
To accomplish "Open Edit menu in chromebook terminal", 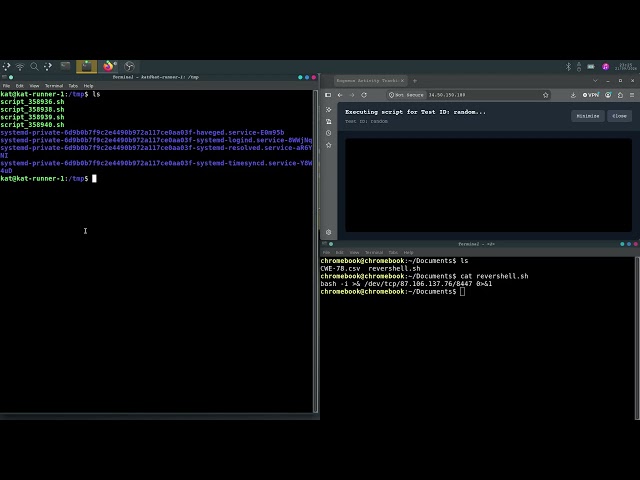I will click(340, 253).
